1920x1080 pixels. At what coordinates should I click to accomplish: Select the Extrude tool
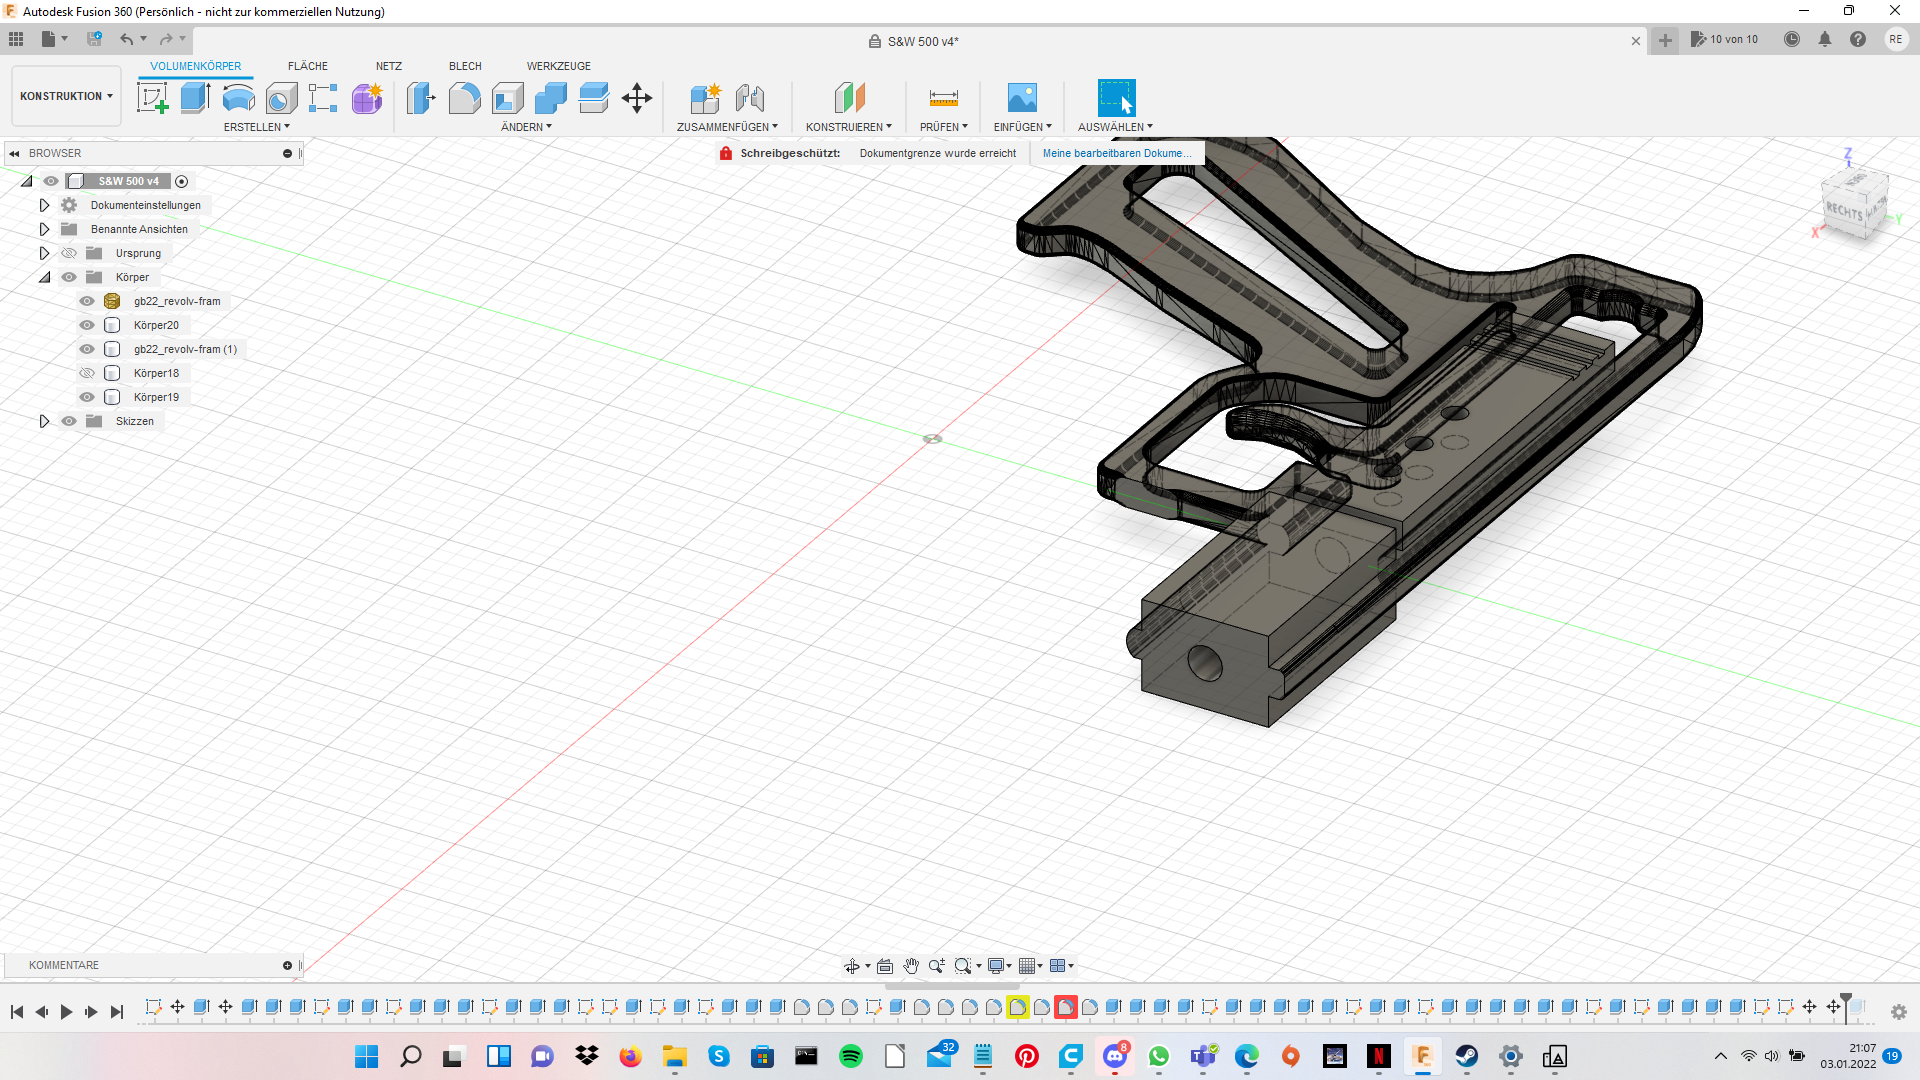193,97
